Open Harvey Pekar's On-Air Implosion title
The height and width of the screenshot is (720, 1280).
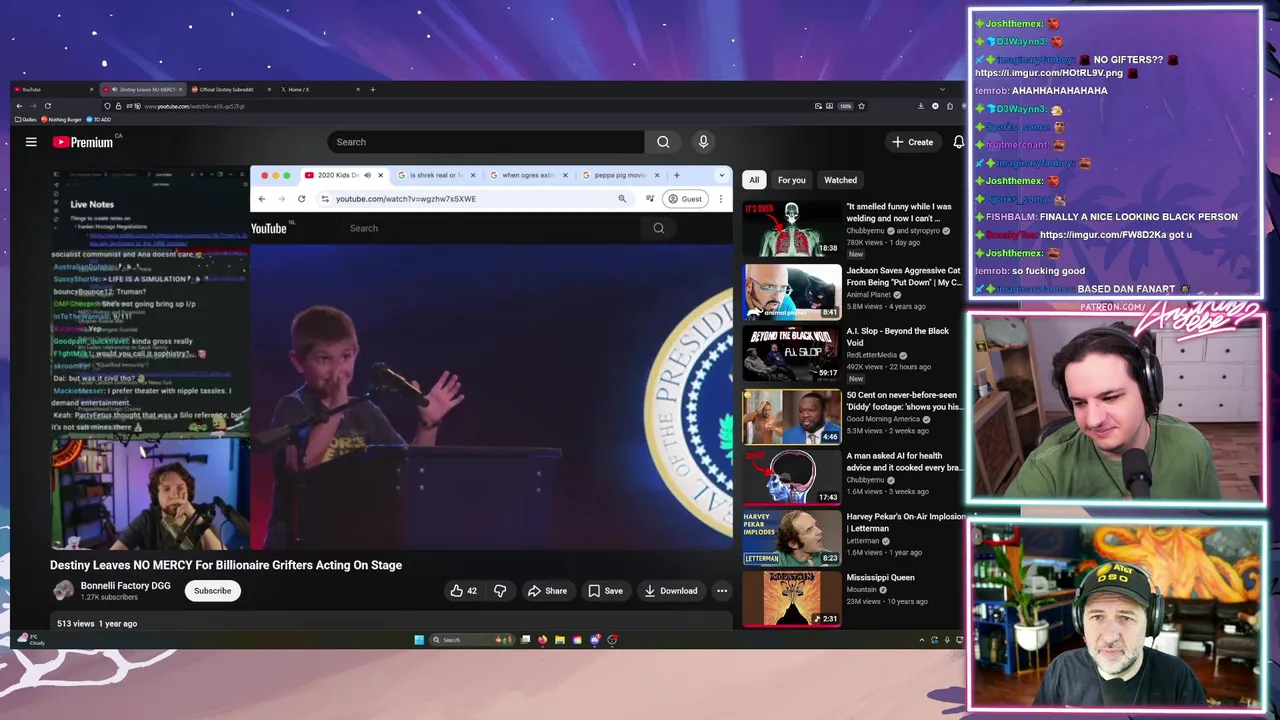pos(905,523)
